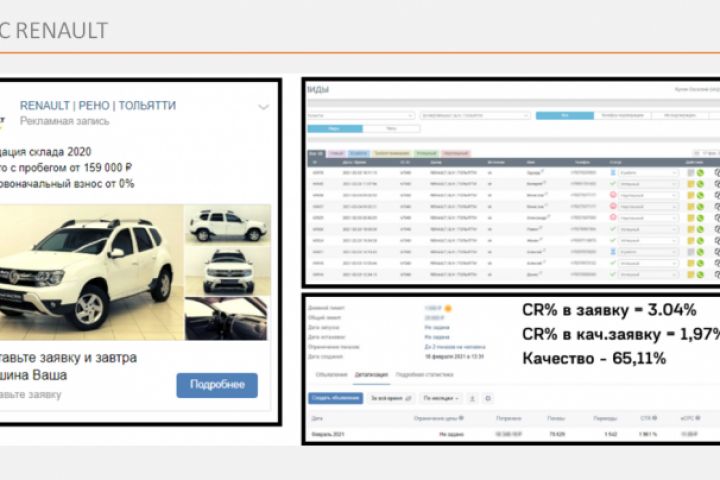Click the red sad-face icon in Александр's row
Image resolution: width=720 pixels, height=480 pixels.
[x=613, y=218]
